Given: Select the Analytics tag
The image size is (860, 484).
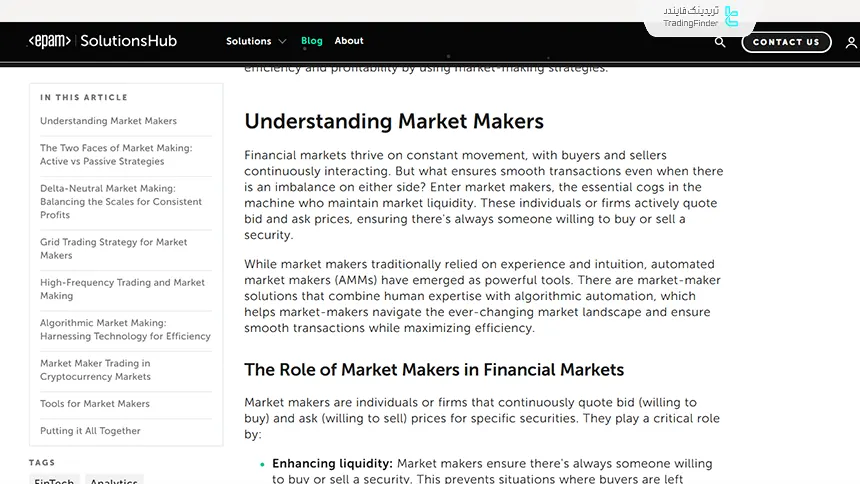Looking at the screenshot, I should click(x=114, y=481).
